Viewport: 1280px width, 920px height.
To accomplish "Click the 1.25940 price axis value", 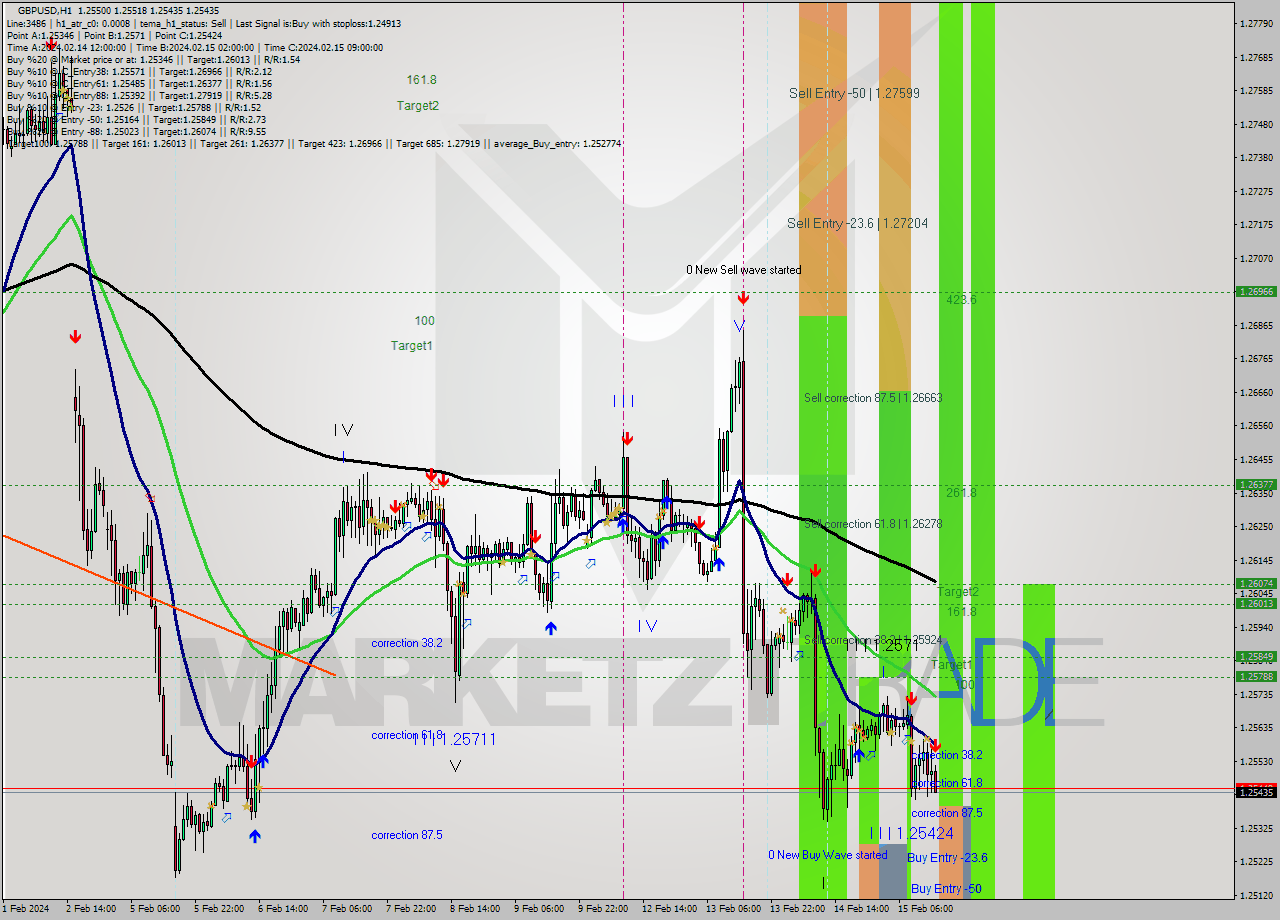I will [x=1256, y=627].
